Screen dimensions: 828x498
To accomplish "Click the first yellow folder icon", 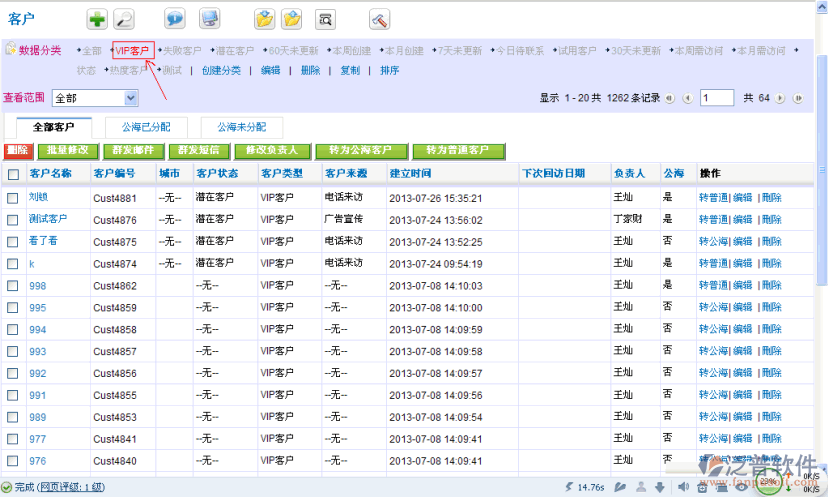I will click(264, 18).
